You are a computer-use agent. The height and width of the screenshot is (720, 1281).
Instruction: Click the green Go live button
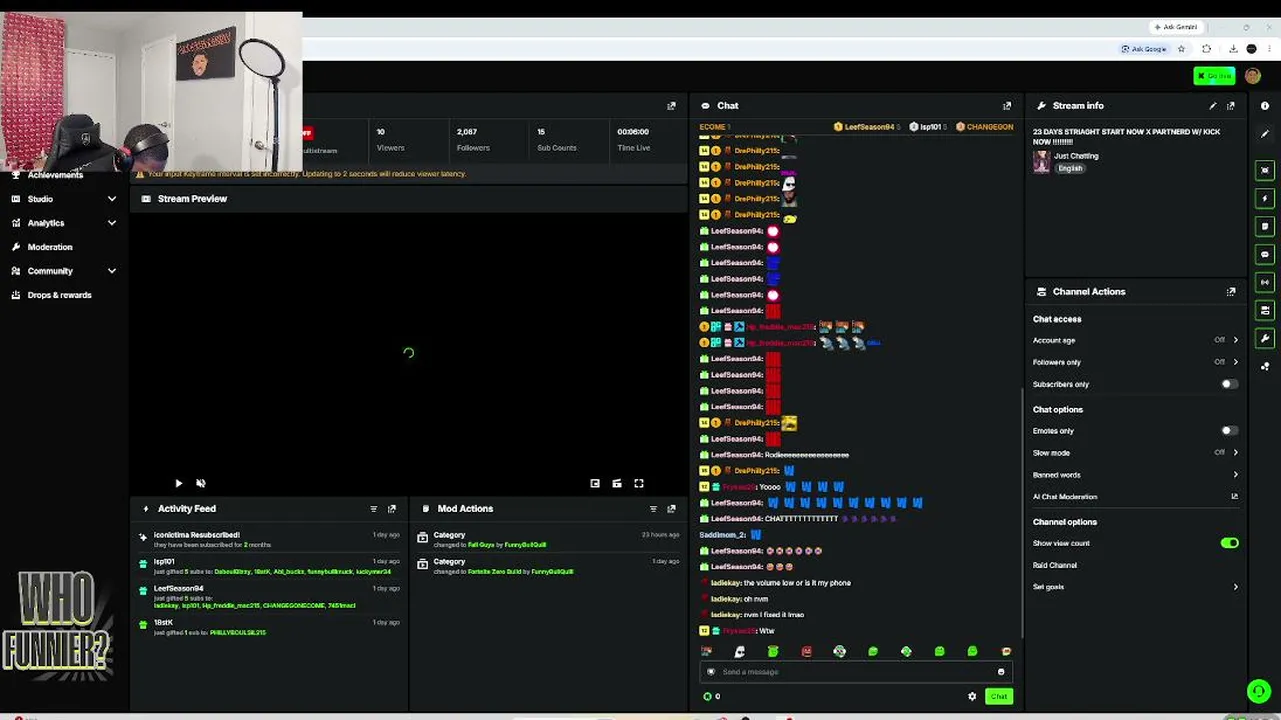point(1214,76)
